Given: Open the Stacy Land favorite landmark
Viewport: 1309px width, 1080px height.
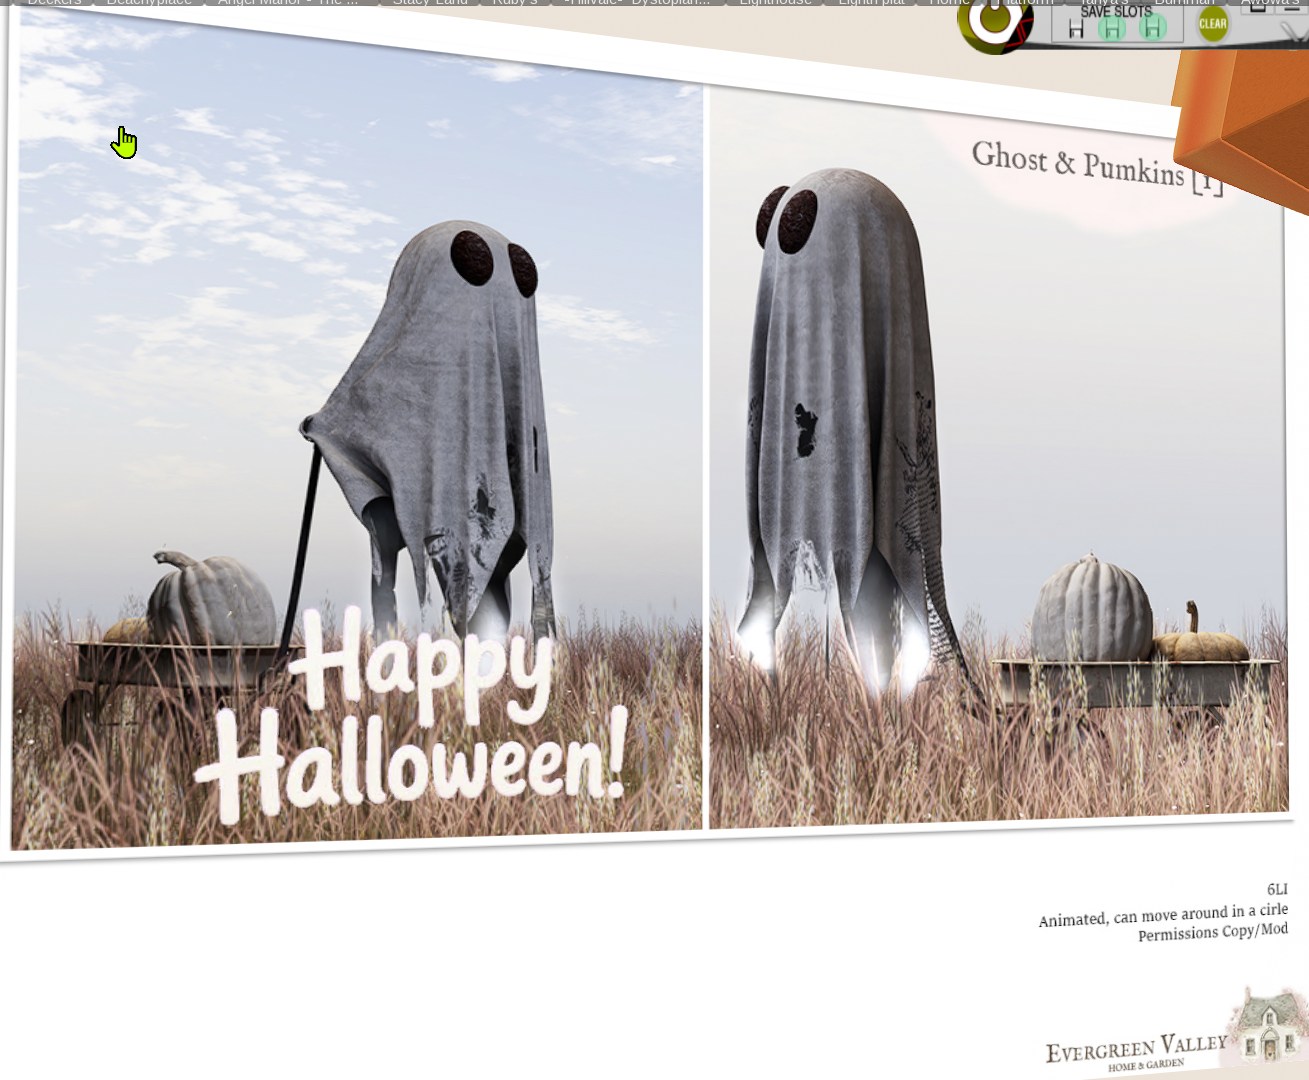Looking at the screenshot, I should coord(430,3).
